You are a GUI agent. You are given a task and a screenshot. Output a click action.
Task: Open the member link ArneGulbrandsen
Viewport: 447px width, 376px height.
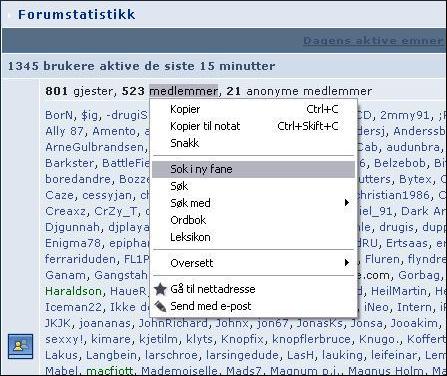point(94,147)
